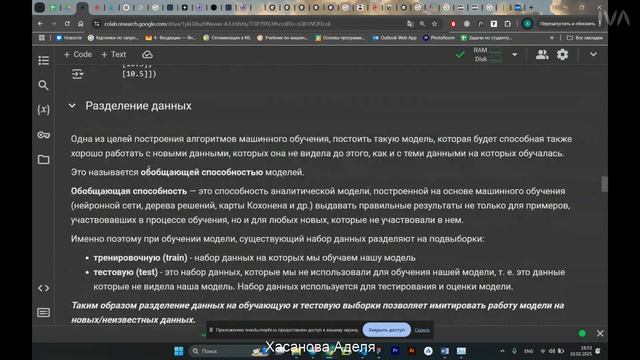Open the browser Extensions puzzle icon
This screenshot has height=360, width=640.
pyautogui.click(x=507, y=24)
